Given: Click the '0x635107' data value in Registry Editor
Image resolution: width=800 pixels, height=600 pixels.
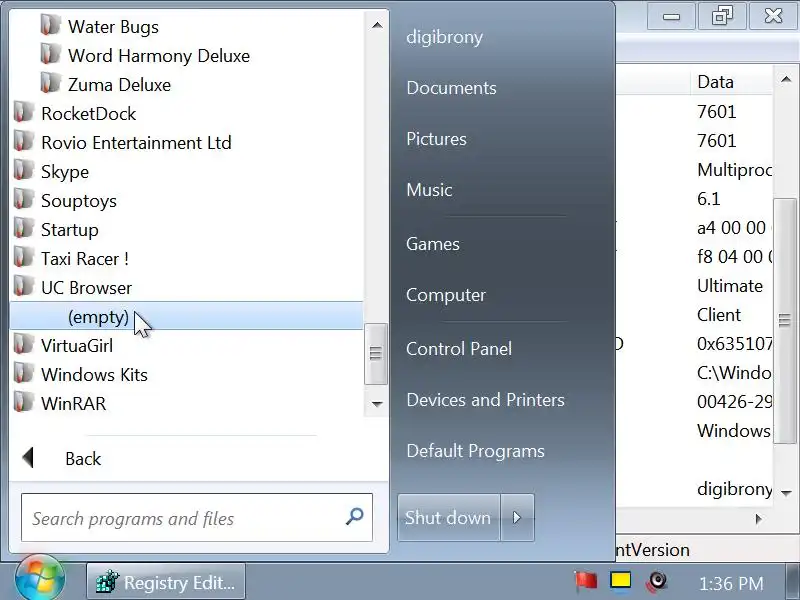Looking at the screenshot, I should [x=734, y=344].
